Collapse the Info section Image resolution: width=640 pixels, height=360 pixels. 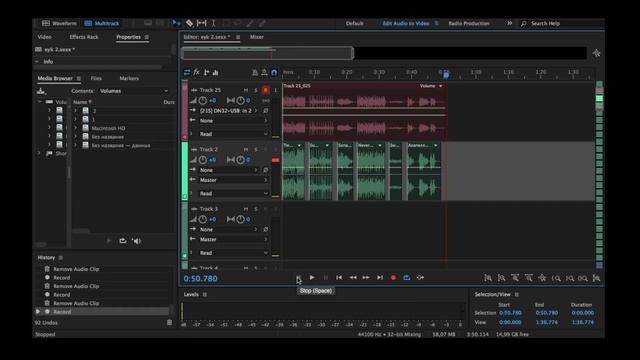click(37, 62)
